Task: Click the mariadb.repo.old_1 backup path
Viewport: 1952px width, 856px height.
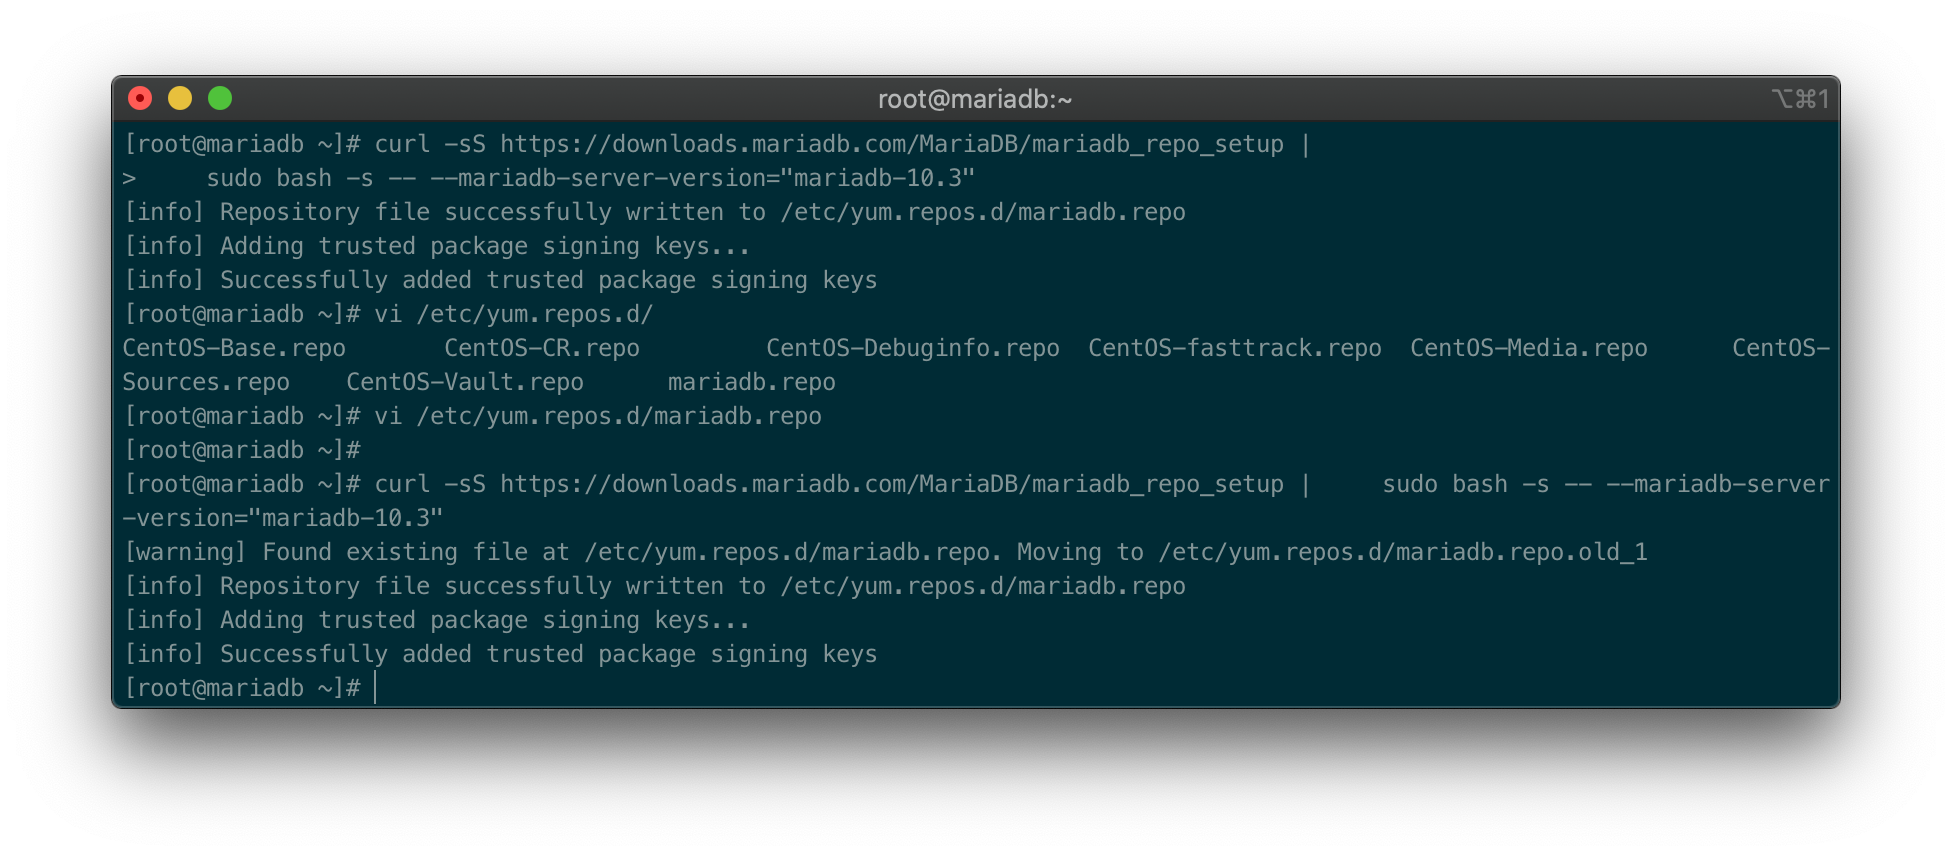Action: click(x=1403, y=552)
